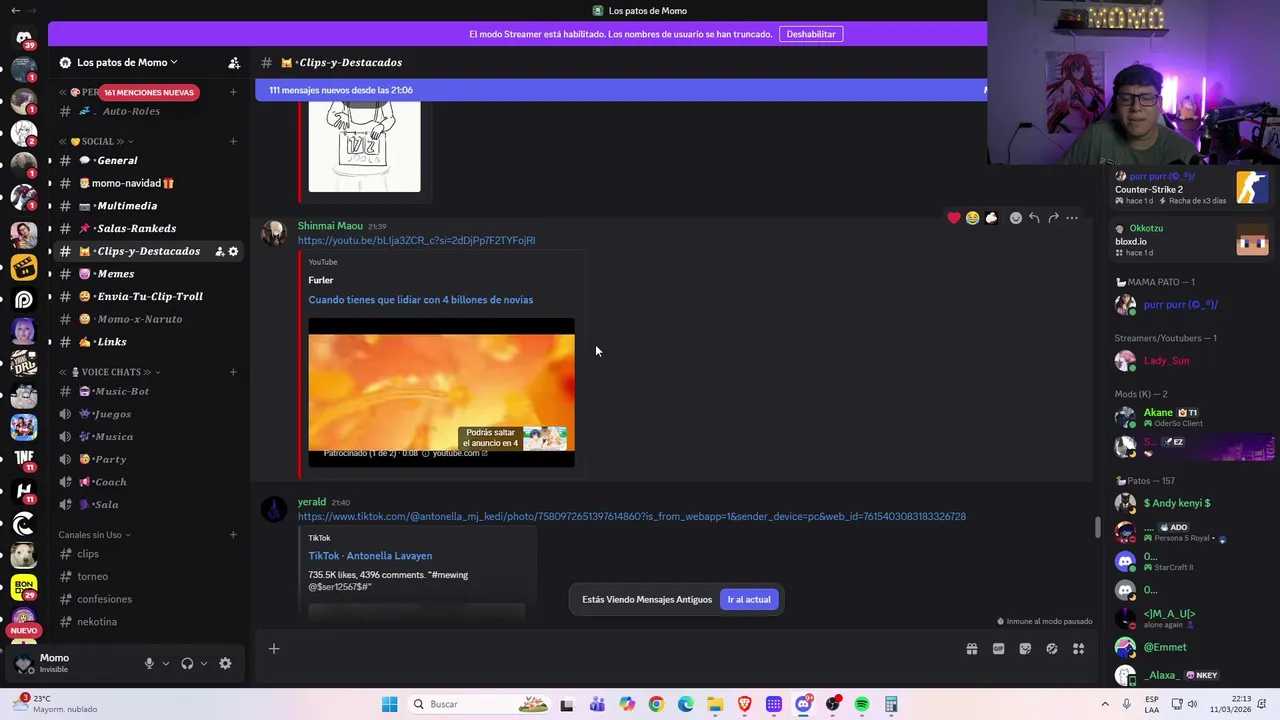Open video title Cuando tienes que lidiar link
1280x720 pixels.
(x=420, y=300)
